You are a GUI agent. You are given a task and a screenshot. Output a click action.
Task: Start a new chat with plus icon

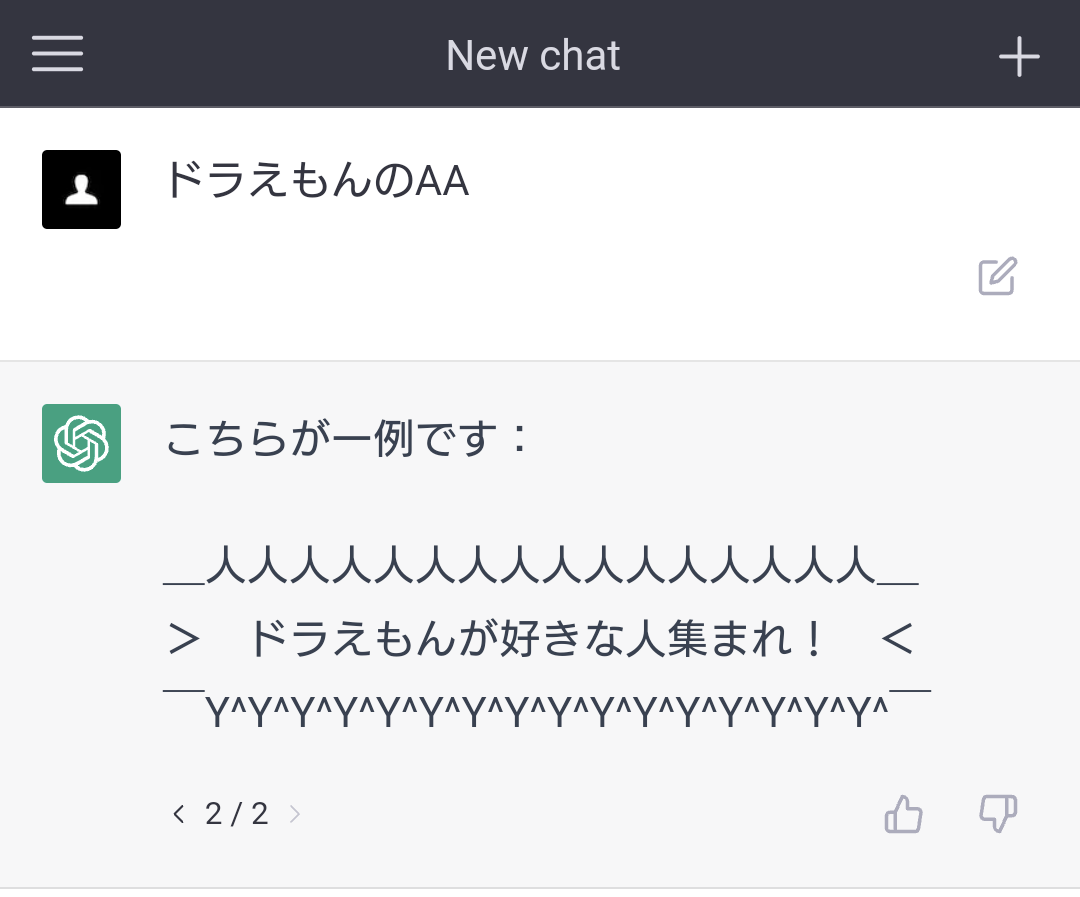pos(1019,56)
